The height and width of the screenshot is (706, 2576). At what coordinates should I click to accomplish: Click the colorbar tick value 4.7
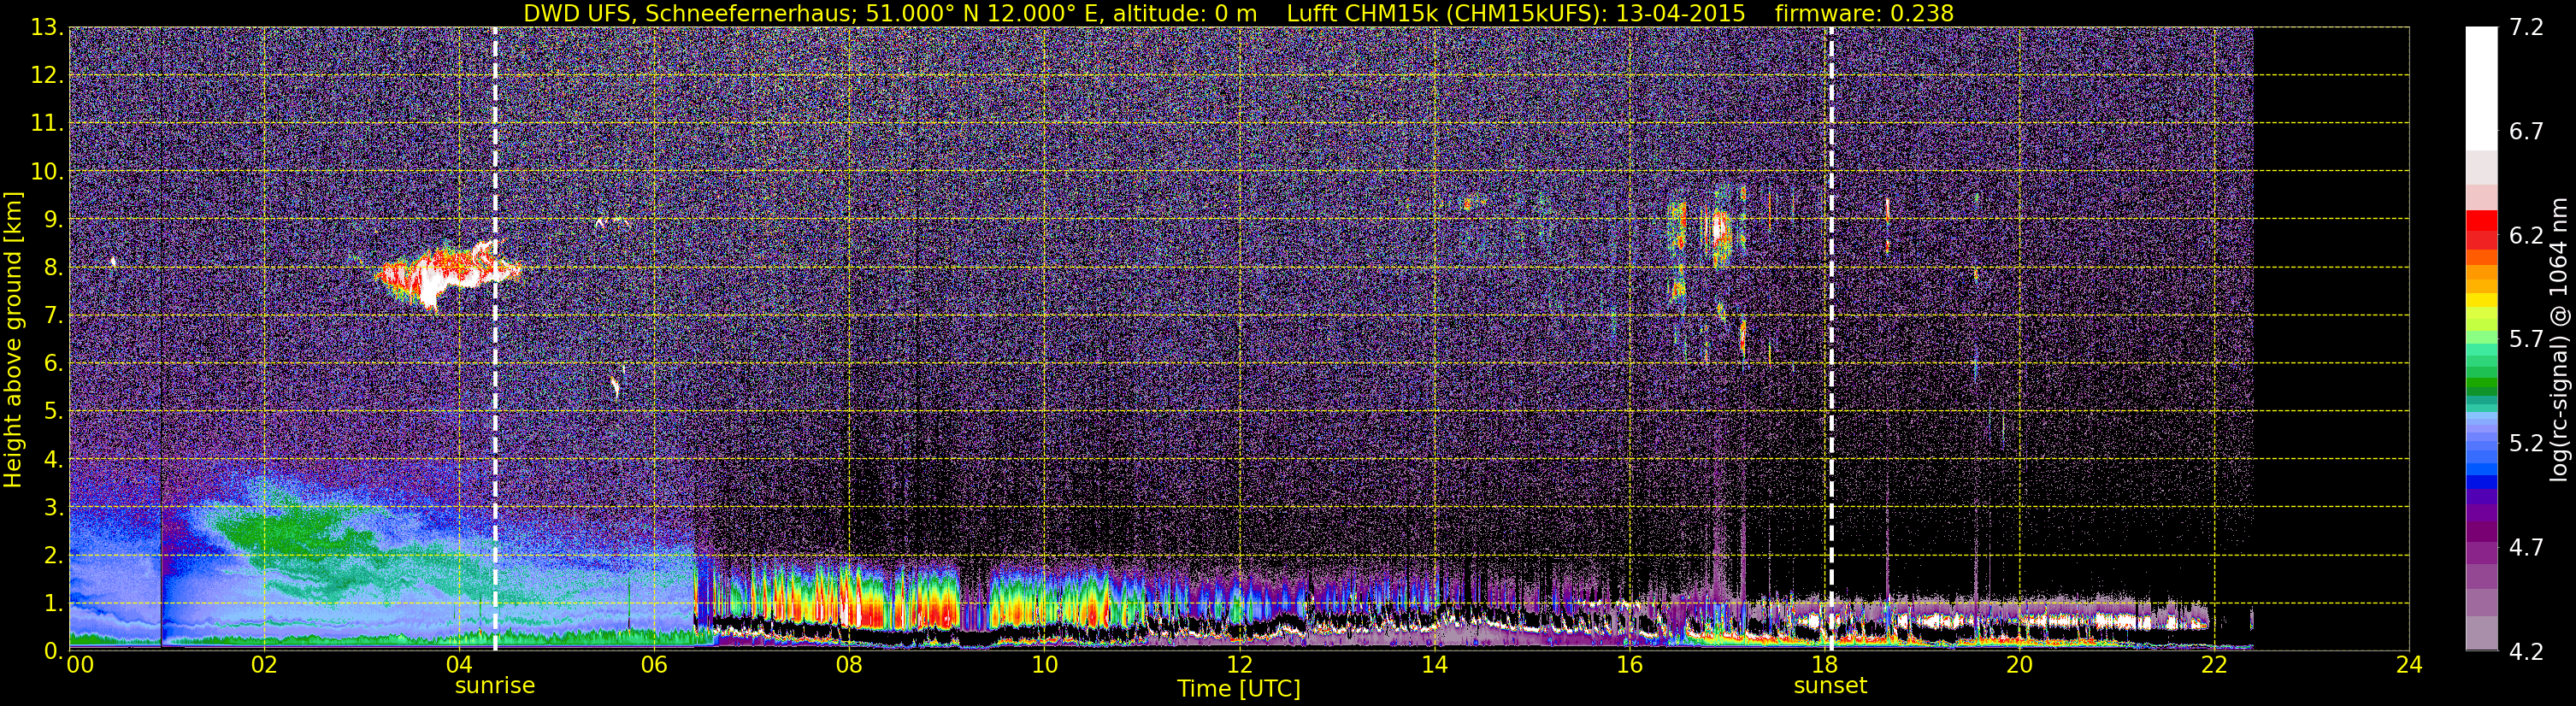pos(2526,548)
